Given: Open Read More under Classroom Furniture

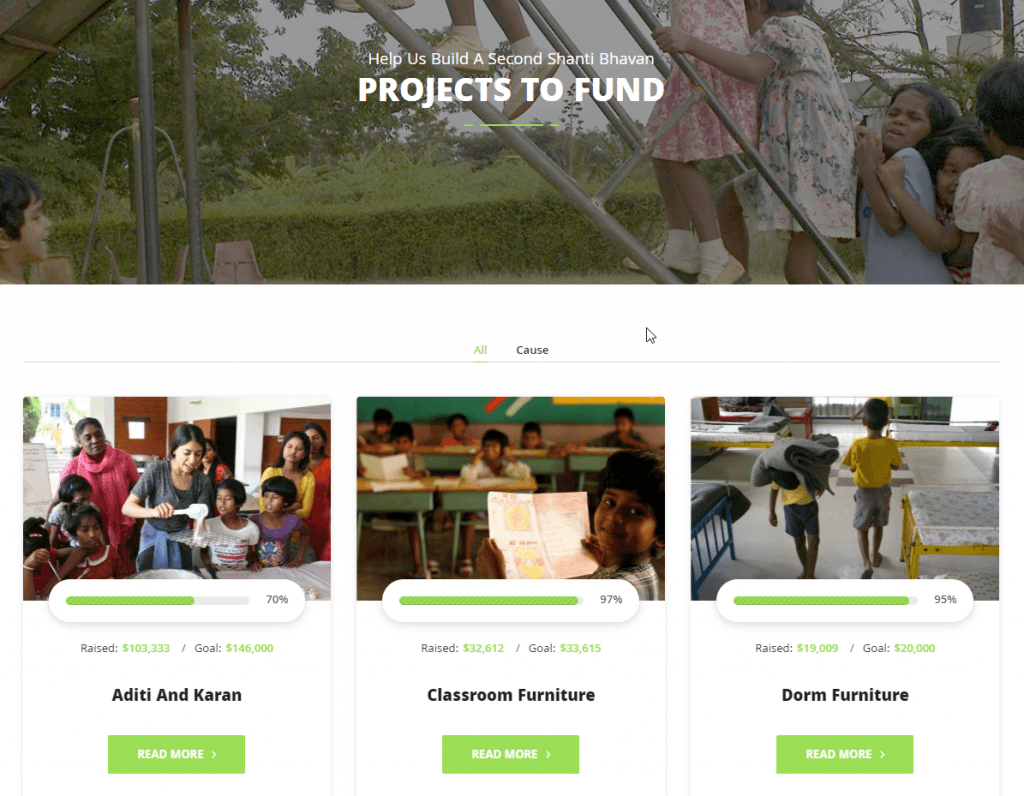Looking at the screenshot, I should (511, 754).
